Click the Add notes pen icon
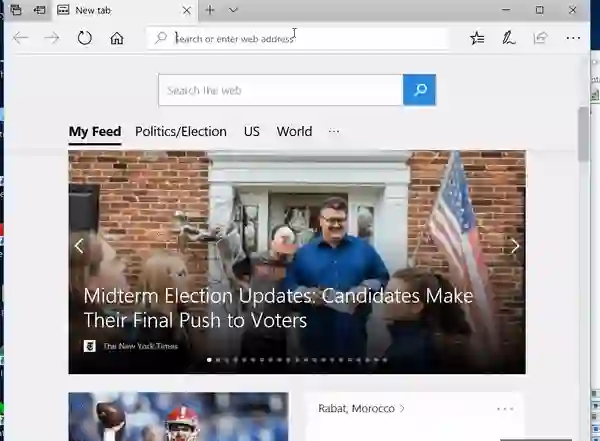Screen dimensions: 600x441 [x=509, y=38]
